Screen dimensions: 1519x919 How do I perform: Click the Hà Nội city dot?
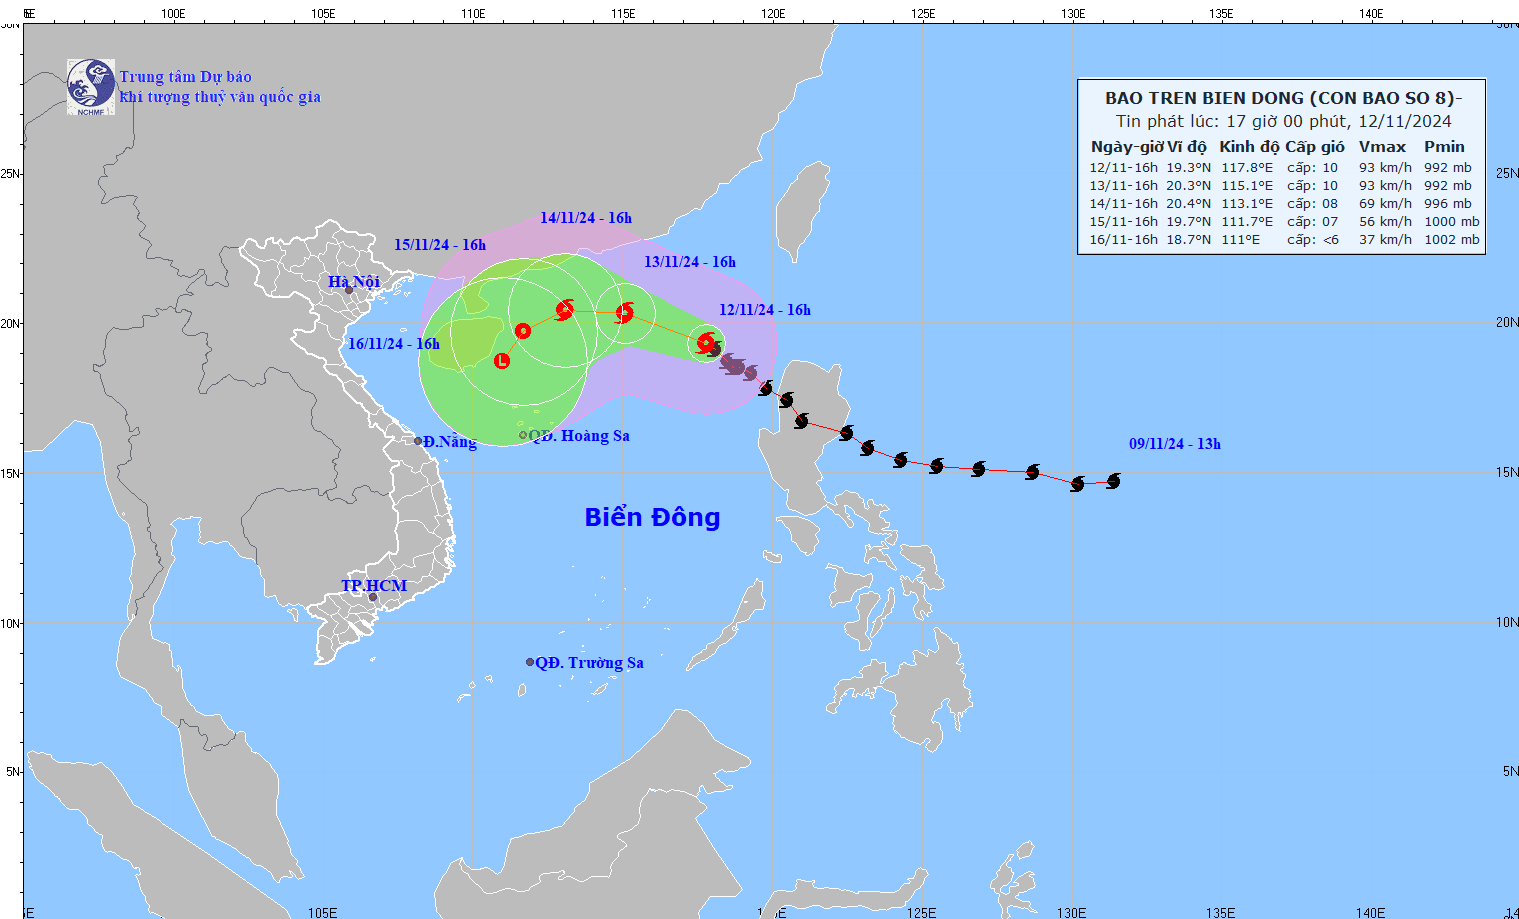coord(349,290)
